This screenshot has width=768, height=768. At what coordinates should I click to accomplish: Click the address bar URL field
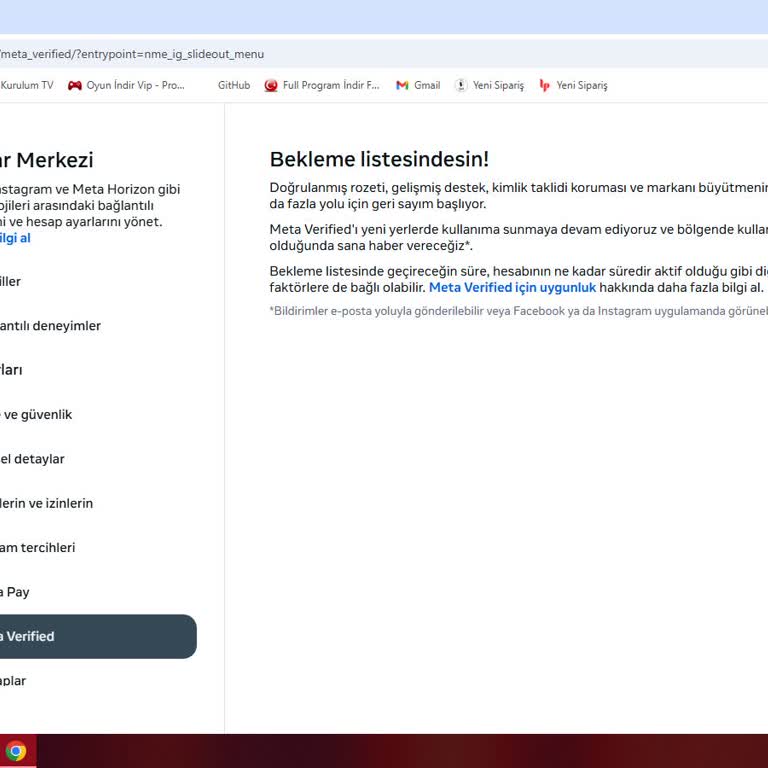tap(384, 54)
